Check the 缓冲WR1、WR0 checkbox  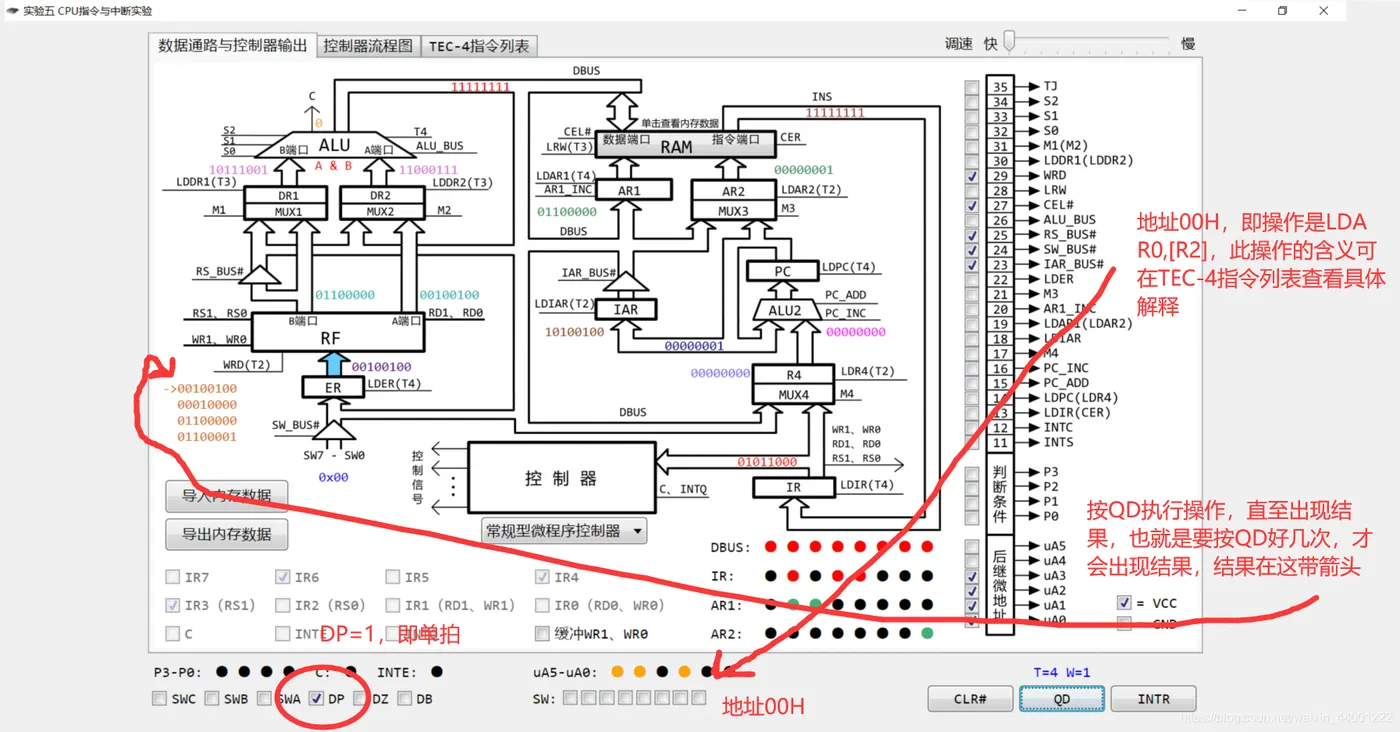coord(542,633)
